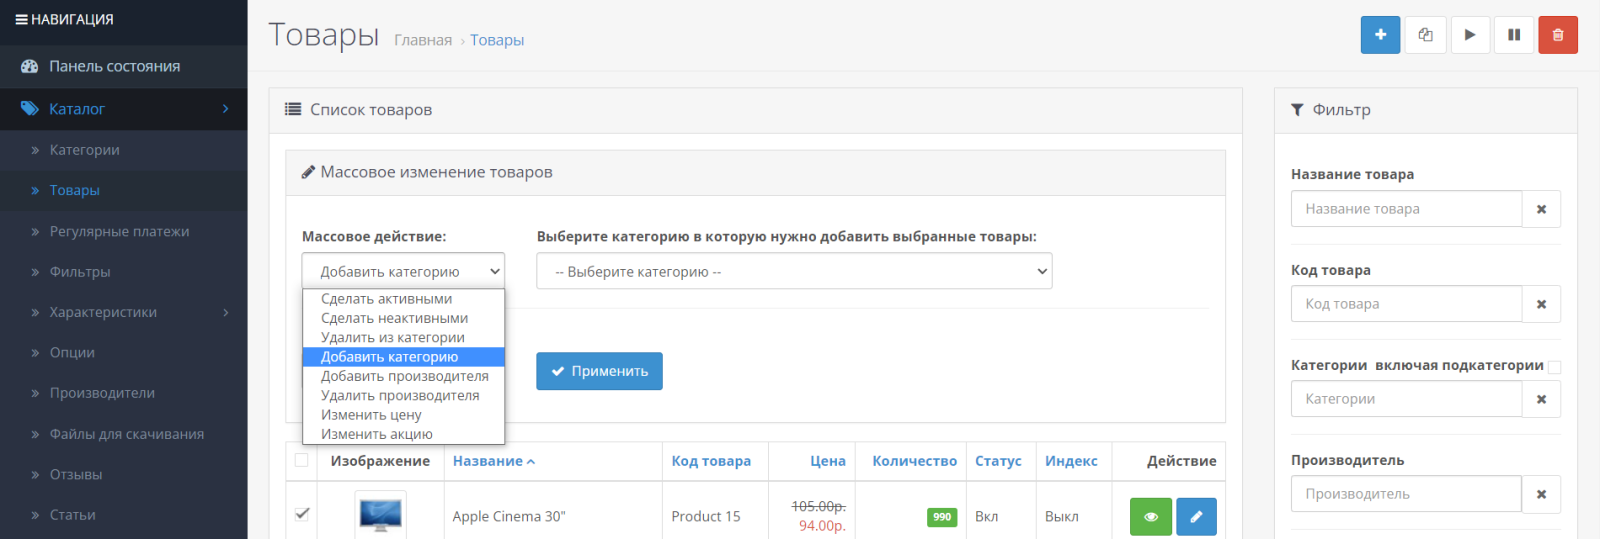This screenshot has width=1600, height=540.
Task: Tick the select-all checkbox in table header
Action: pyautogui.click(x=302, y=460)
